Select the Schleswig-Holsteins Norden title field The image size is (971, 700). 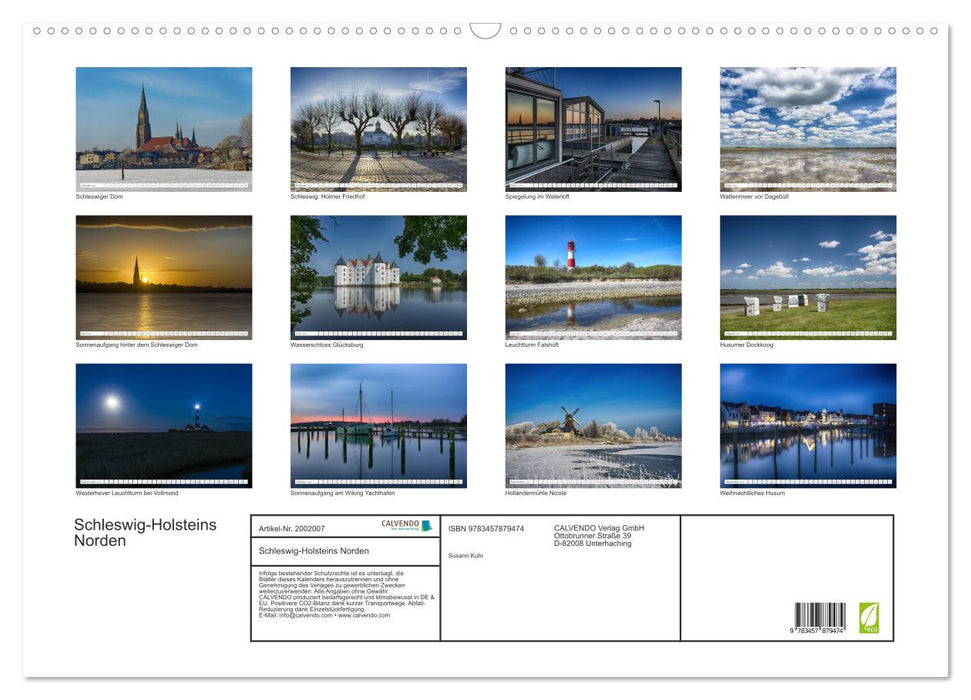[314, 550]
